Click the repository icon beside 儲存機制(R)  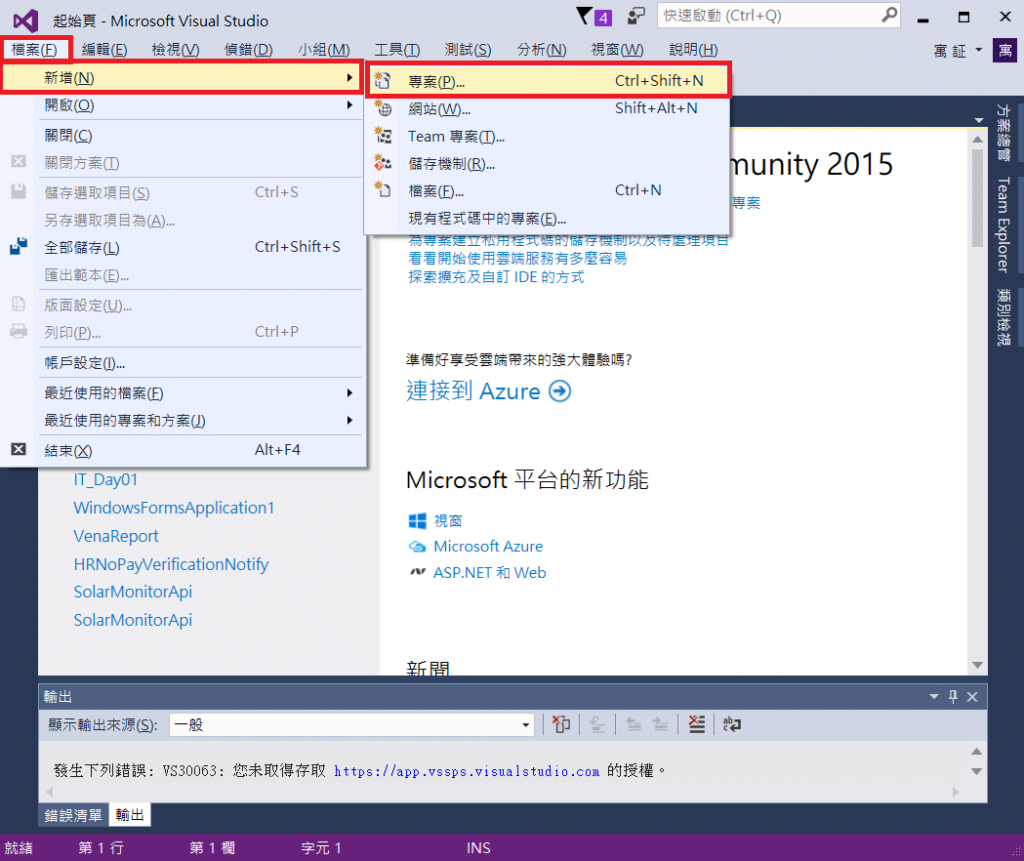[383, 163]
